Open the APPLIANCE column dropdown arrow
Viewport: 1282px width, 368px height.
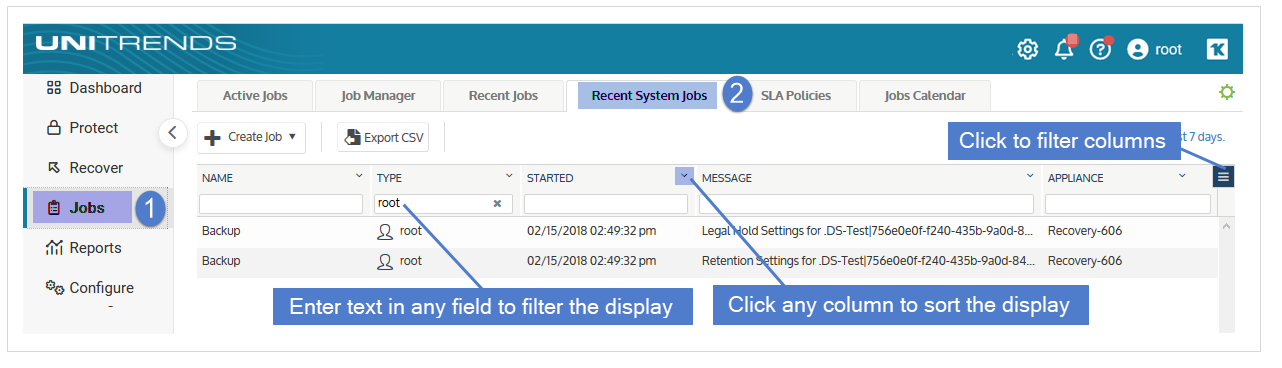tap(1182, 176)
